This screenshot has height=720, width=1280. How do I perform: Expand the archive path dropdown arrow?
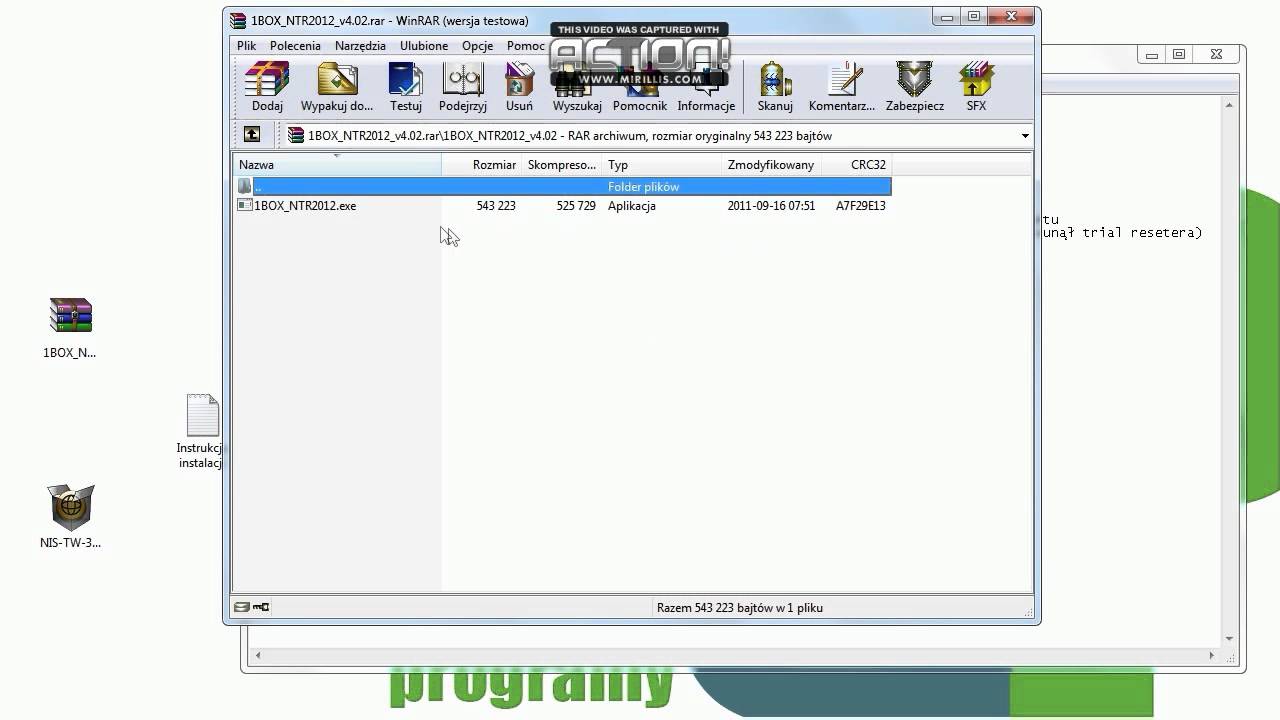click(1025, 136)
